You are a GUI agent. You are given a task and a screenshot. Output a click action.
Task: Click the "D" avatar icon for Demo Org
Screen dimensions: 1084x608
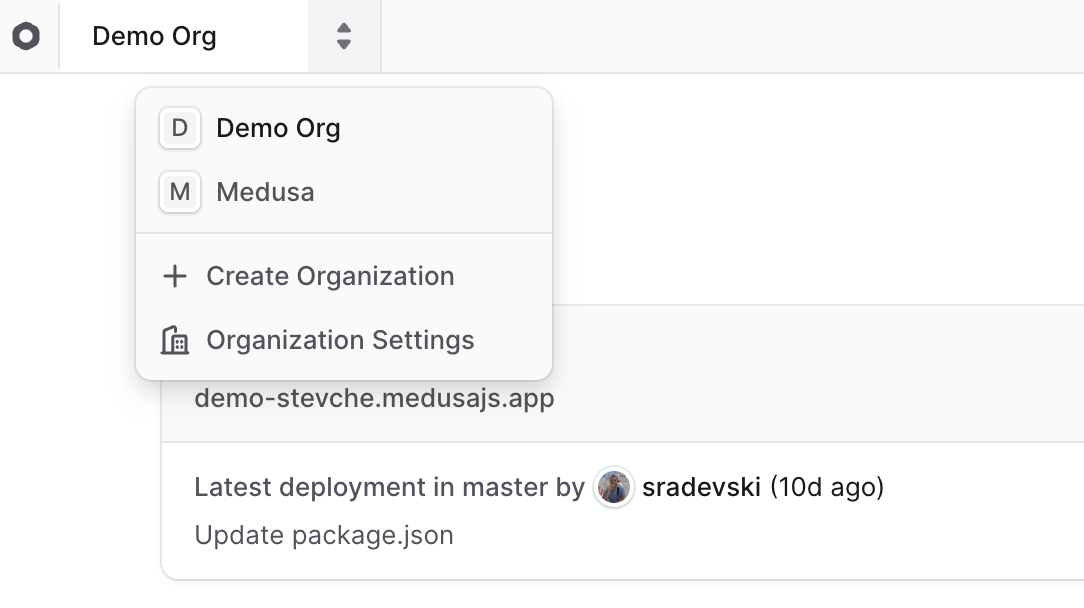[x=179, y=128]
